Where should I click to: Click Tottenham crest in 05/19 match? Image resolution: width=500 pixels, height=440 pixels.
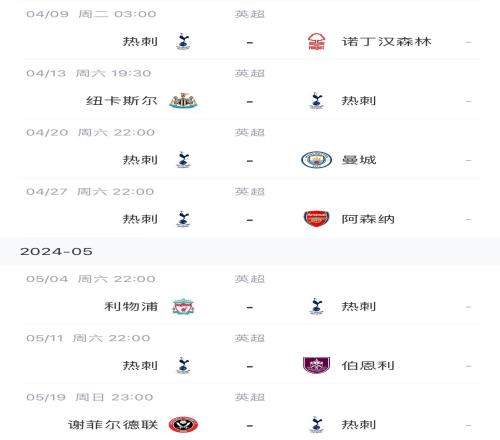coord(316,425)
